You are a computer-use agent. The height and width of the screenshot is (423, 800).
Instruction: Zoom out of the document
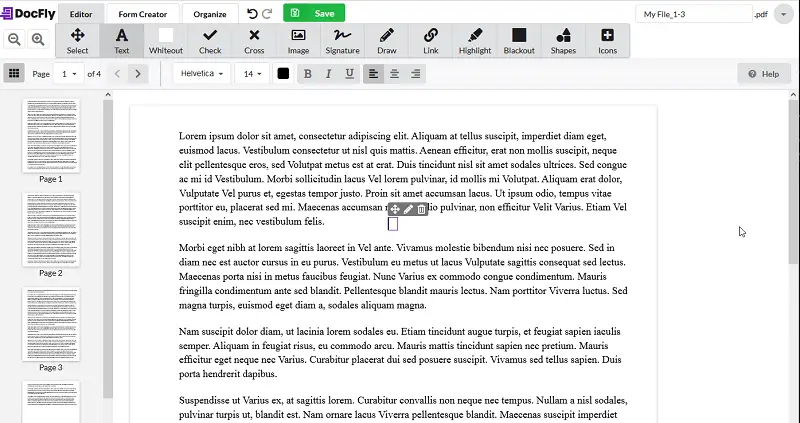14,39
